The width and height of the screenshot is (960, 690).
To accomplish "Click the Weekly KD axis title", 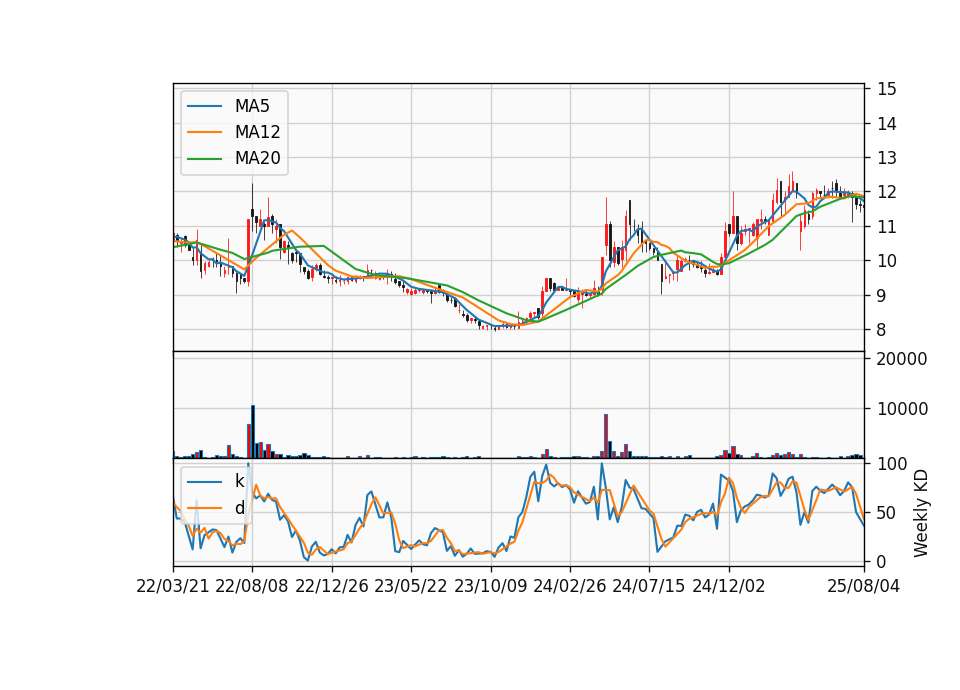I will point(921,514).
